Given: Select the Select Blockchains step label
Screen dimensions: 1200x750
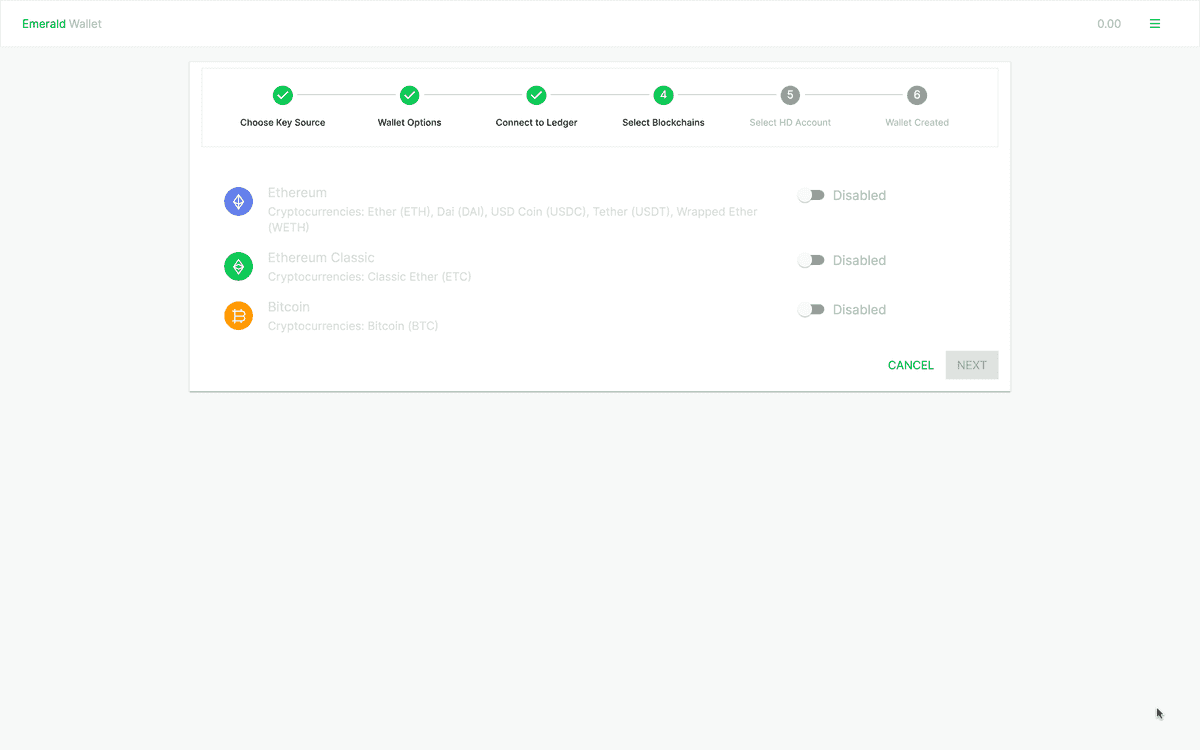Looking at the screenshot, I should pyautogui.click(x=663, y=122).
